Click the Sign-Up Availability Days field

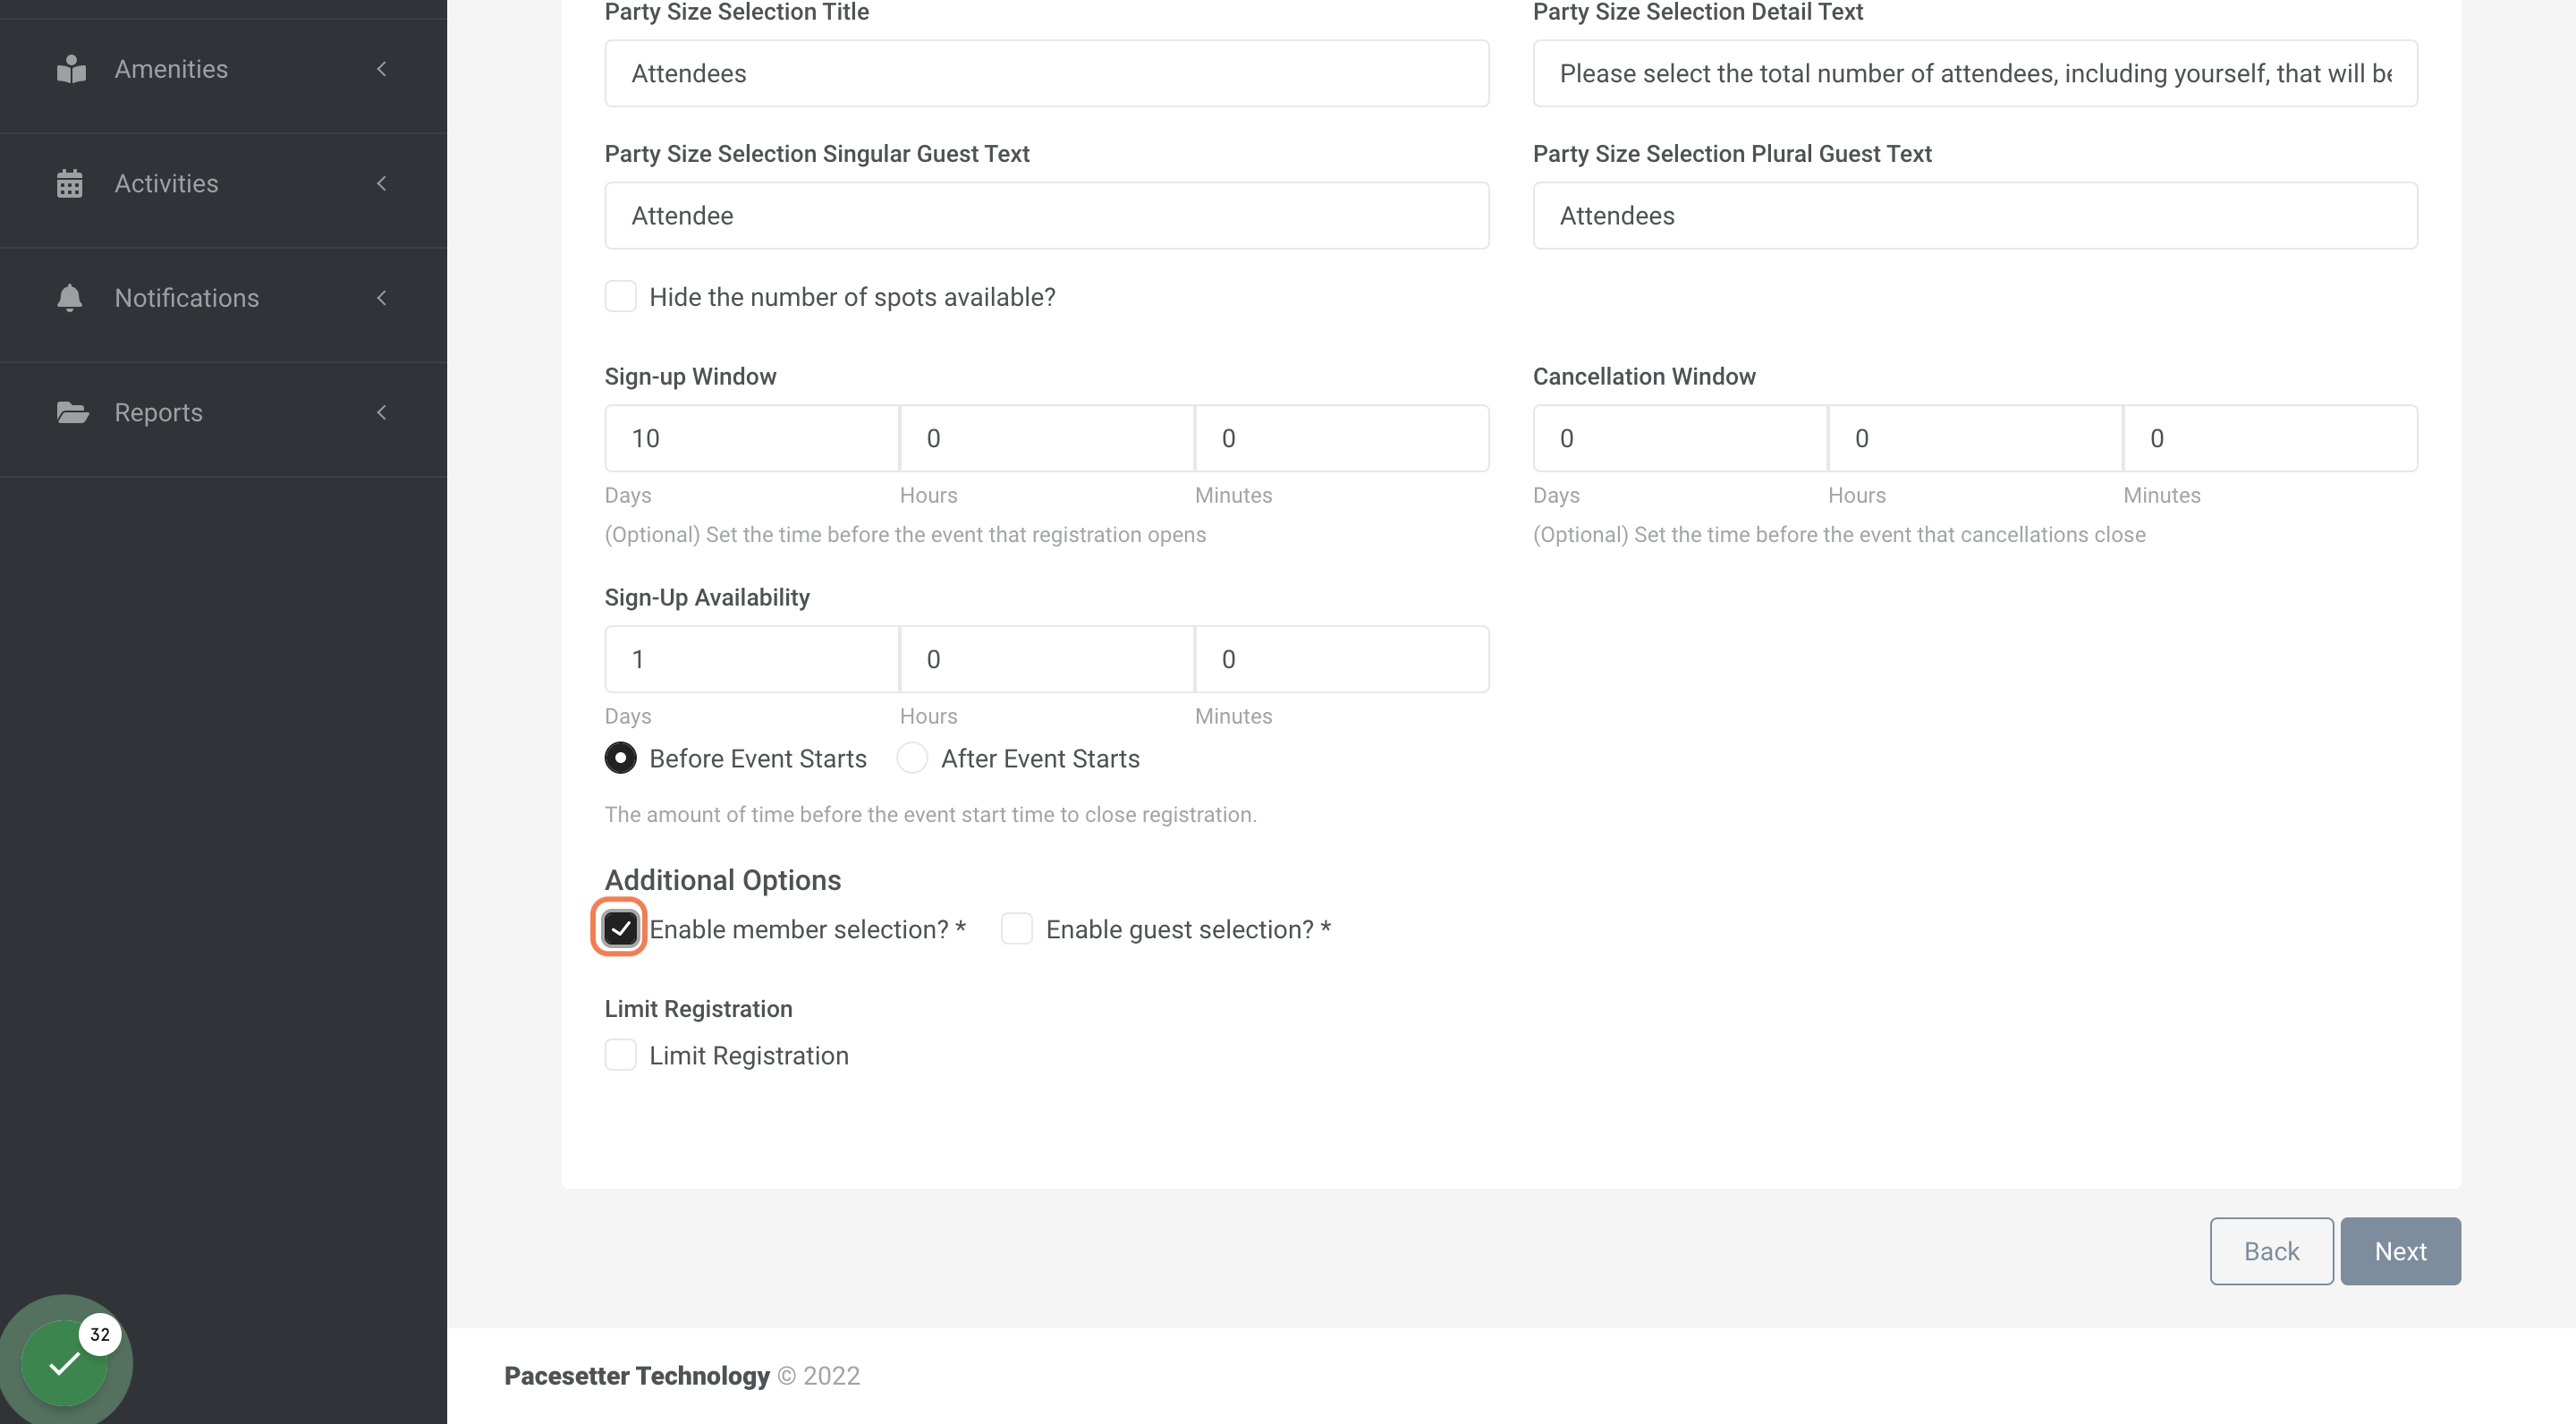(752, 659)
